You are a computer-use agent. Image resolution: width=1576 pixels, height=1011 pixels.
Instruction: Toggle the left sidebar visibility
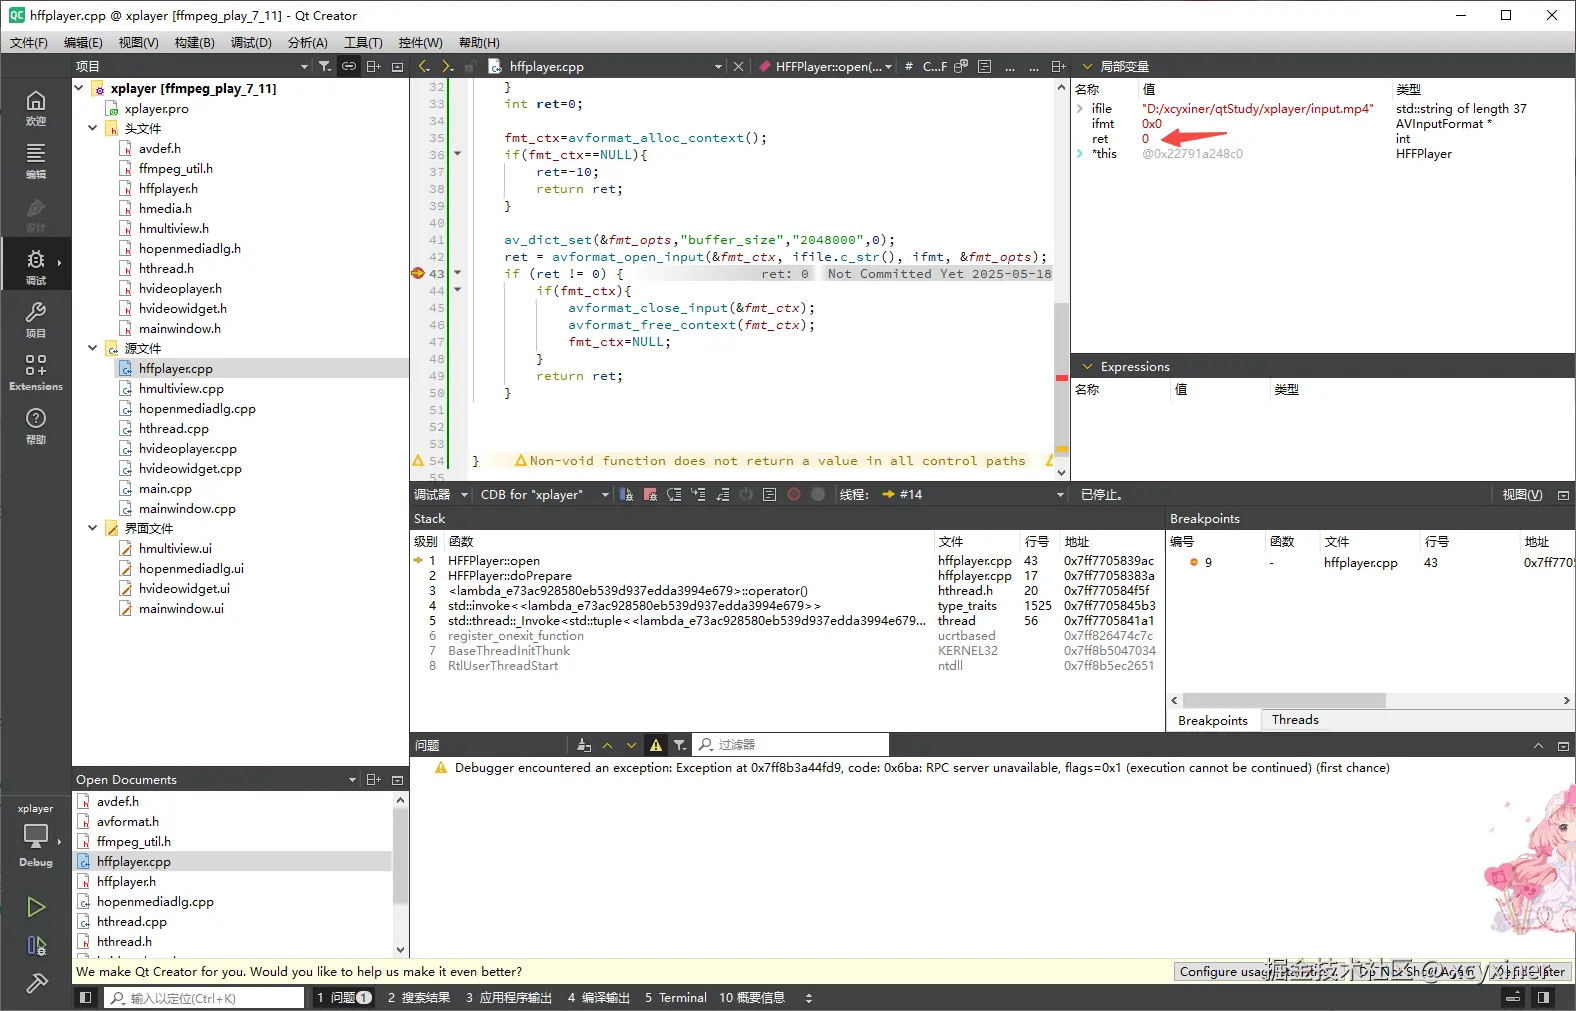coord(86,998)
